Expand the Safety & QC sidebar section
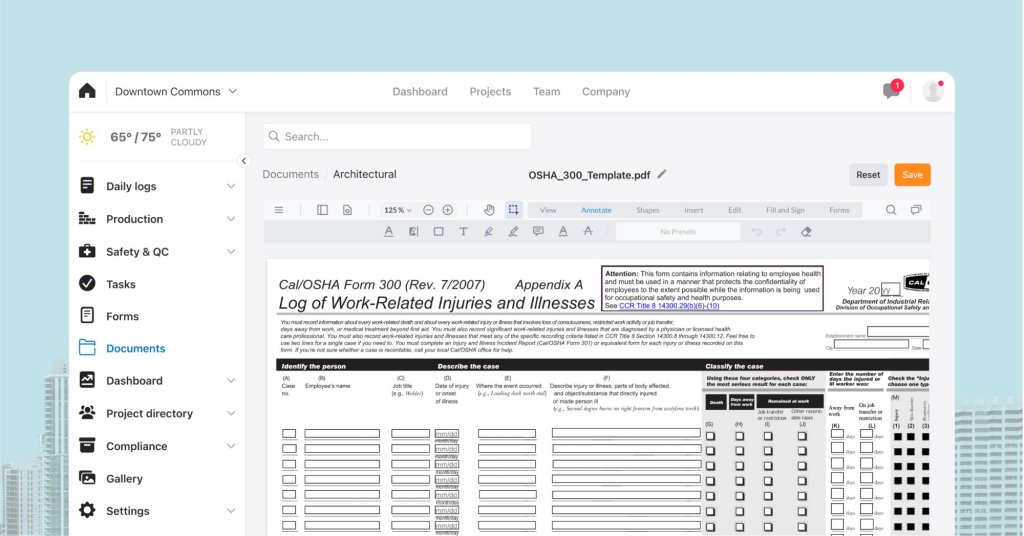Image resolution: width=1024 pixels, height=536 pixels. tap(231, 251)
